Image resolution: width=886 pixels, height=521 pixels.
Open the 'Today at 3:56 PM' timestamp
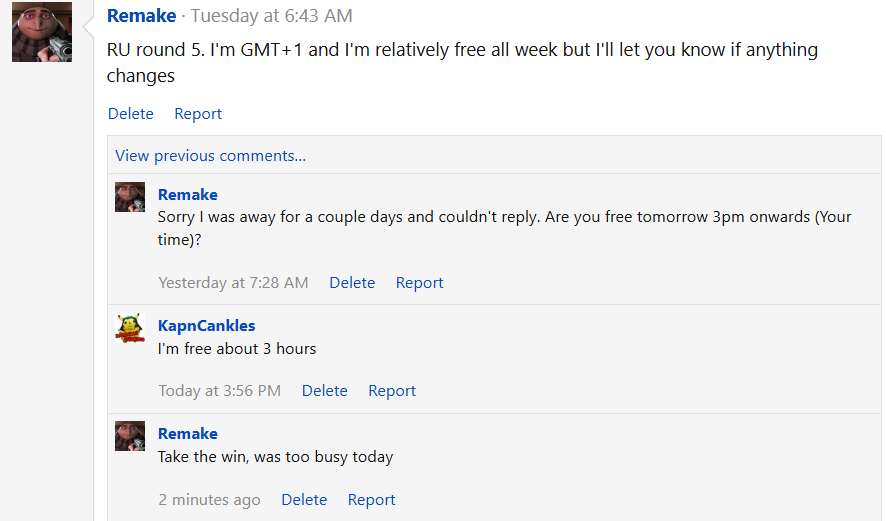pos(219,390)
